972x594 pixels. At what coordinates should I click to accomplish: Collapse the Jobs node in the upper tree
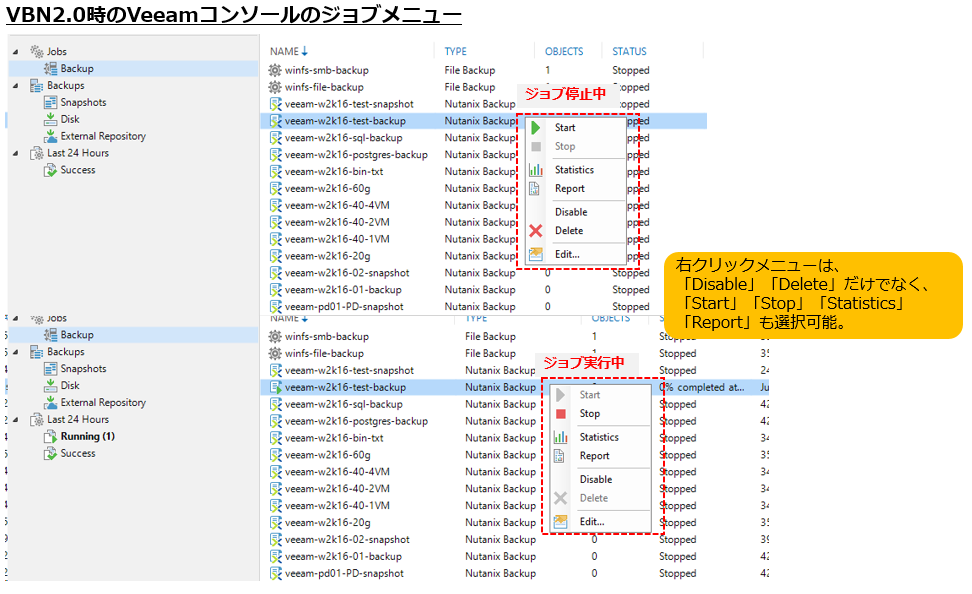[x=15, y=51]
